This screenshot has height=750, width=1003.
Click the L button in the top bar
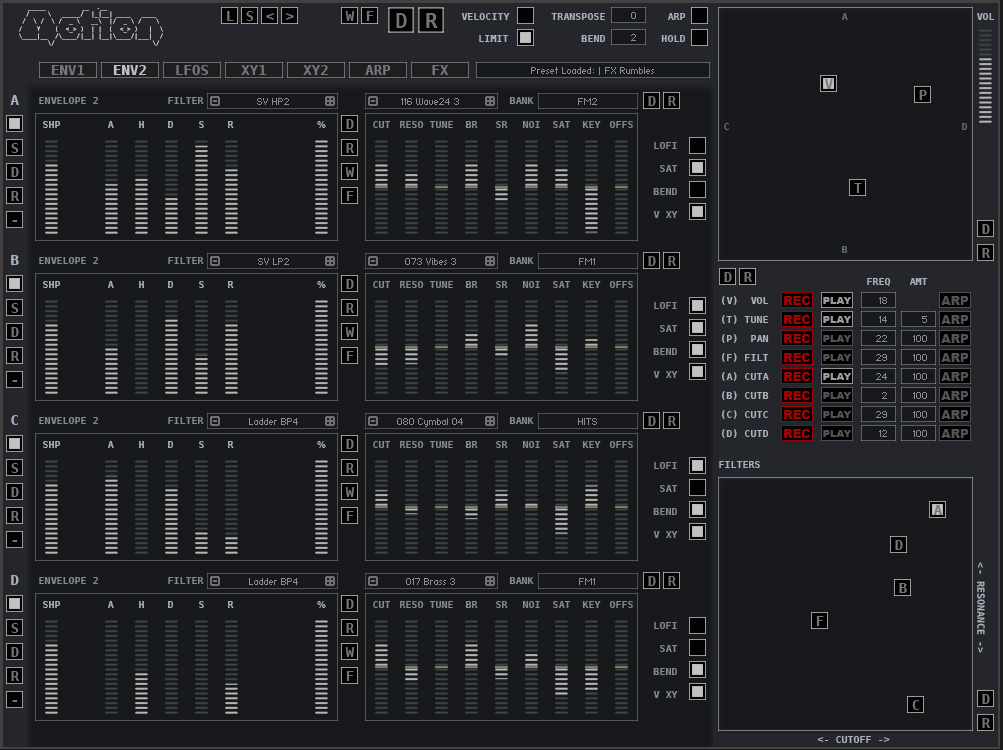[230, 15]
